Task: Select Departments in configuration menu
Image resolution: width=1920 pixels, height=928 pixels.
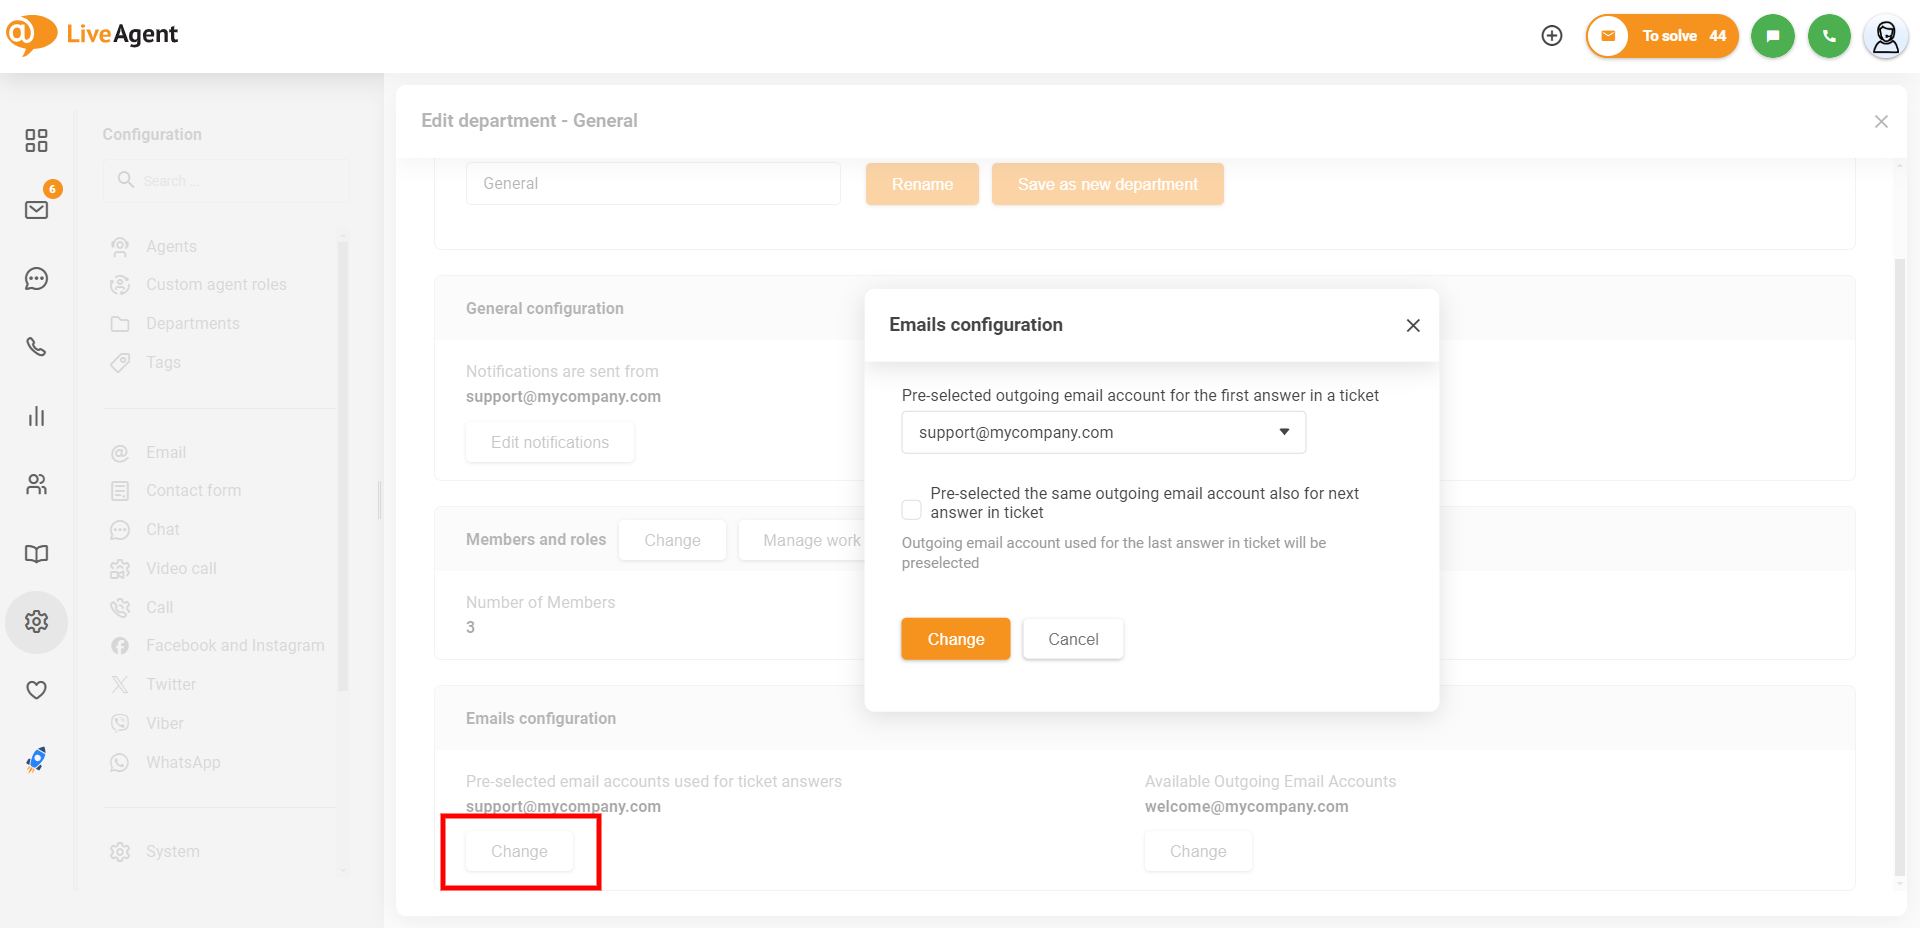Action: point(192,324)
